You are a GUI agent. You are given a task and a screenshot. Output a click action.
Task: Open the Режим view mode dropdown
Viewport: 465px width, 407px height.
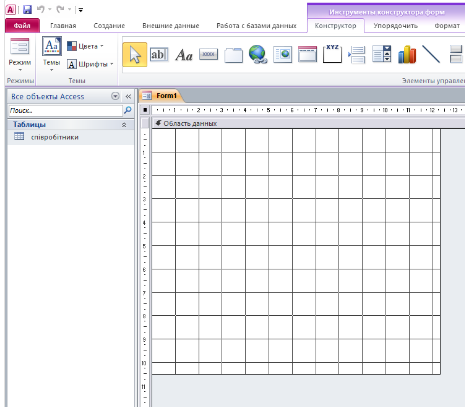[x=20, y=55]
